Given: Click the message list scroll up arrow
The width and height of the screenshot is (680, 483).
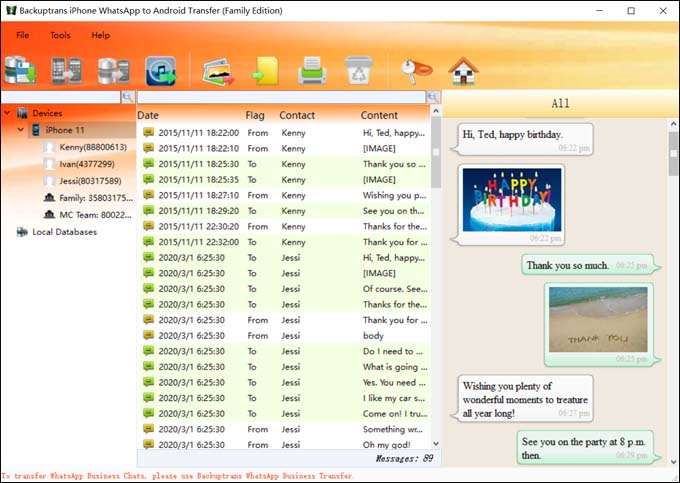Looking at the screenshot, I should (x=436, y=111).
